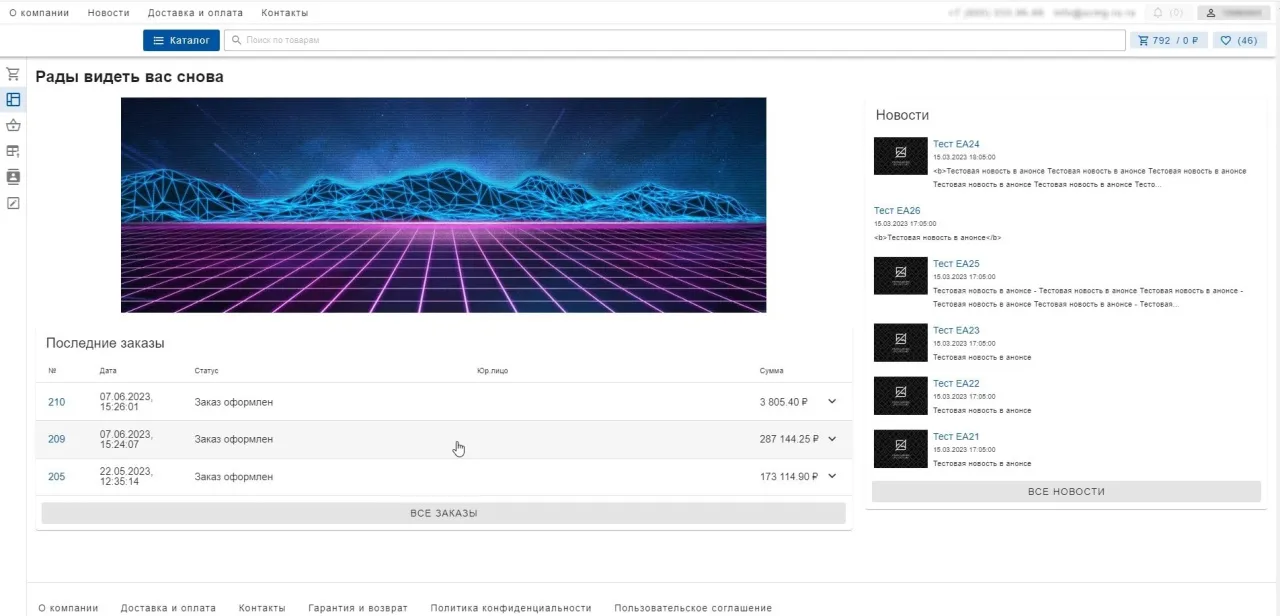
Task: Click the user profile button
Action: pos(1236,13)
